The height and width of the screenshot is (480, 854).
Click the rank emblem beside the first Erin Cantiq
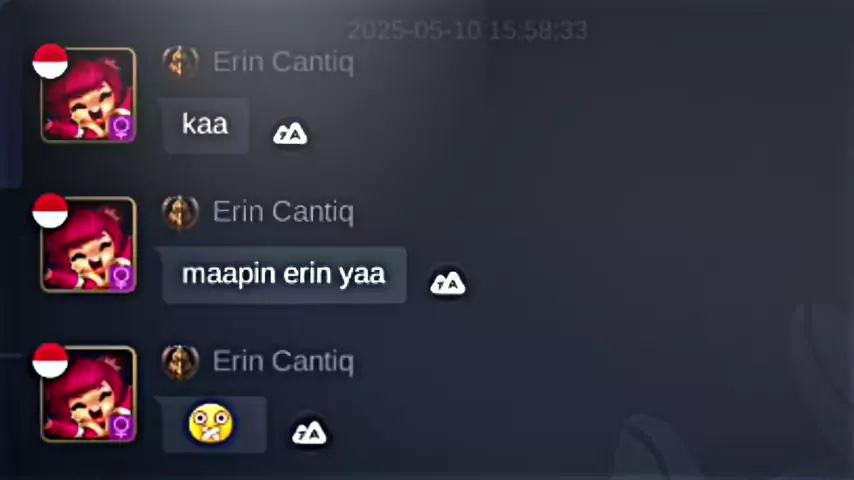[x=180, y=62]
